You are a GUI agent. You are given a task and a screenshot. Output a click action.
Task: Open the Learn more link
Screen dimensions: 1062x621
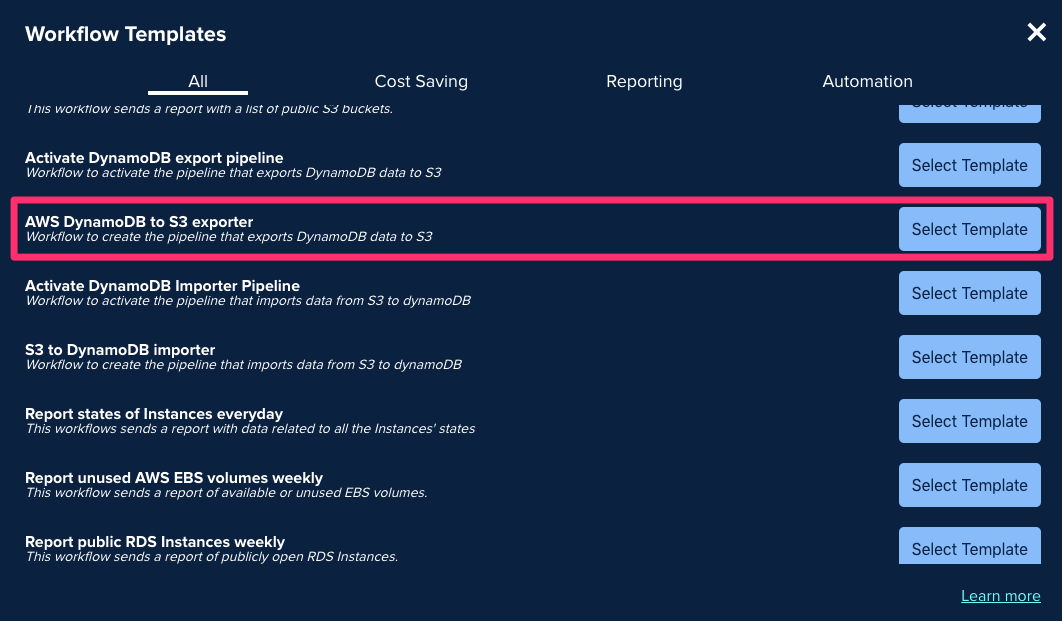(x=1000, y=596)
